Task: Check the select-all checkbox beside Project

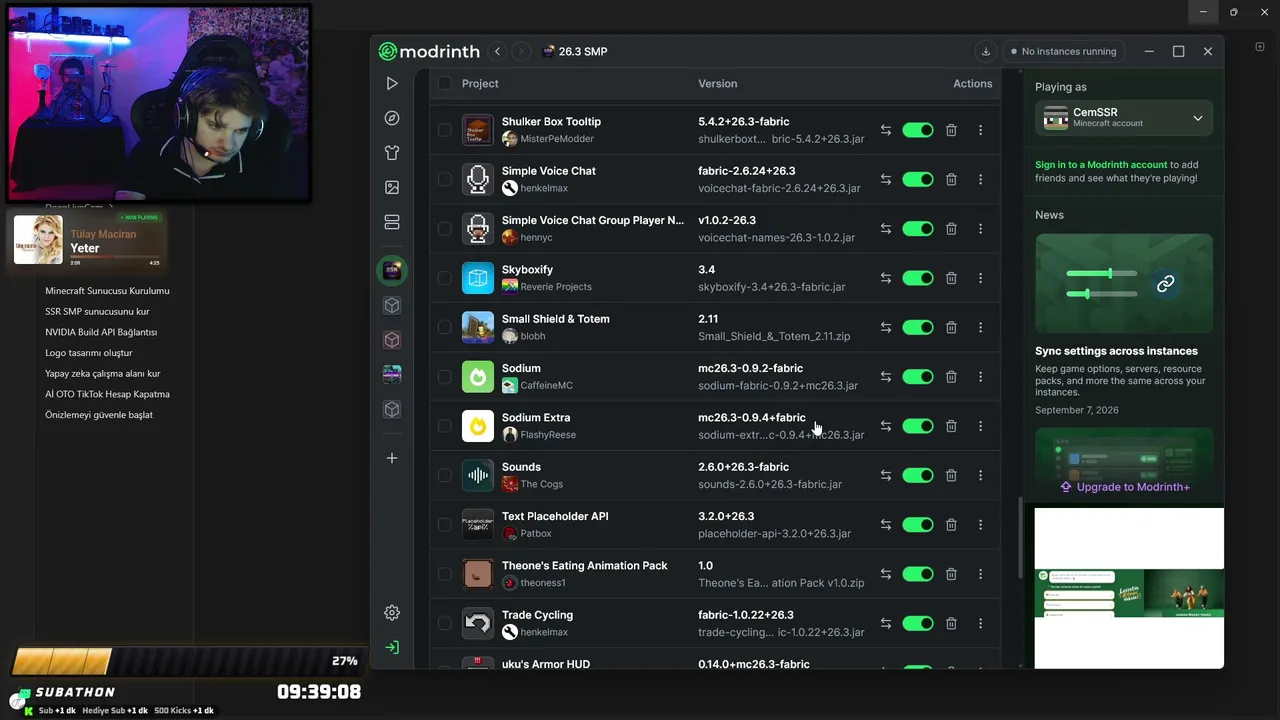Action: 445,84
